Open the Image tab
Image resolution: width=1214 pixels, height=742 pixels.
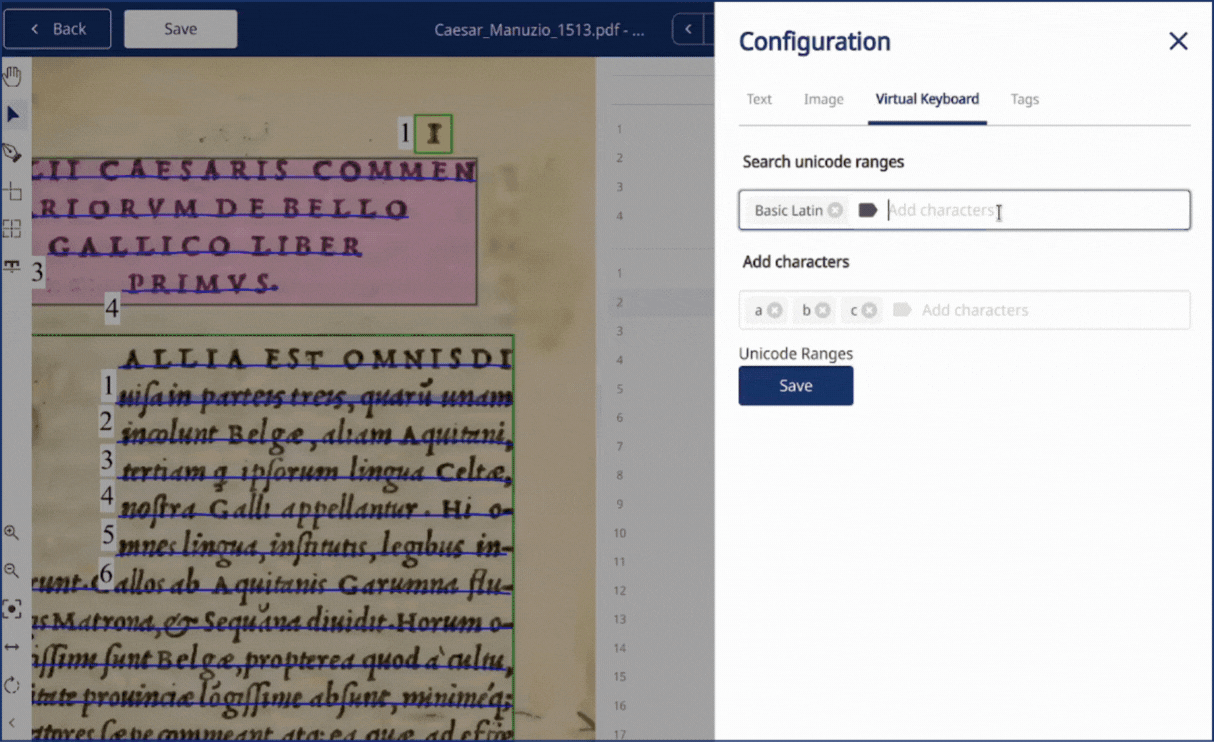823,99
